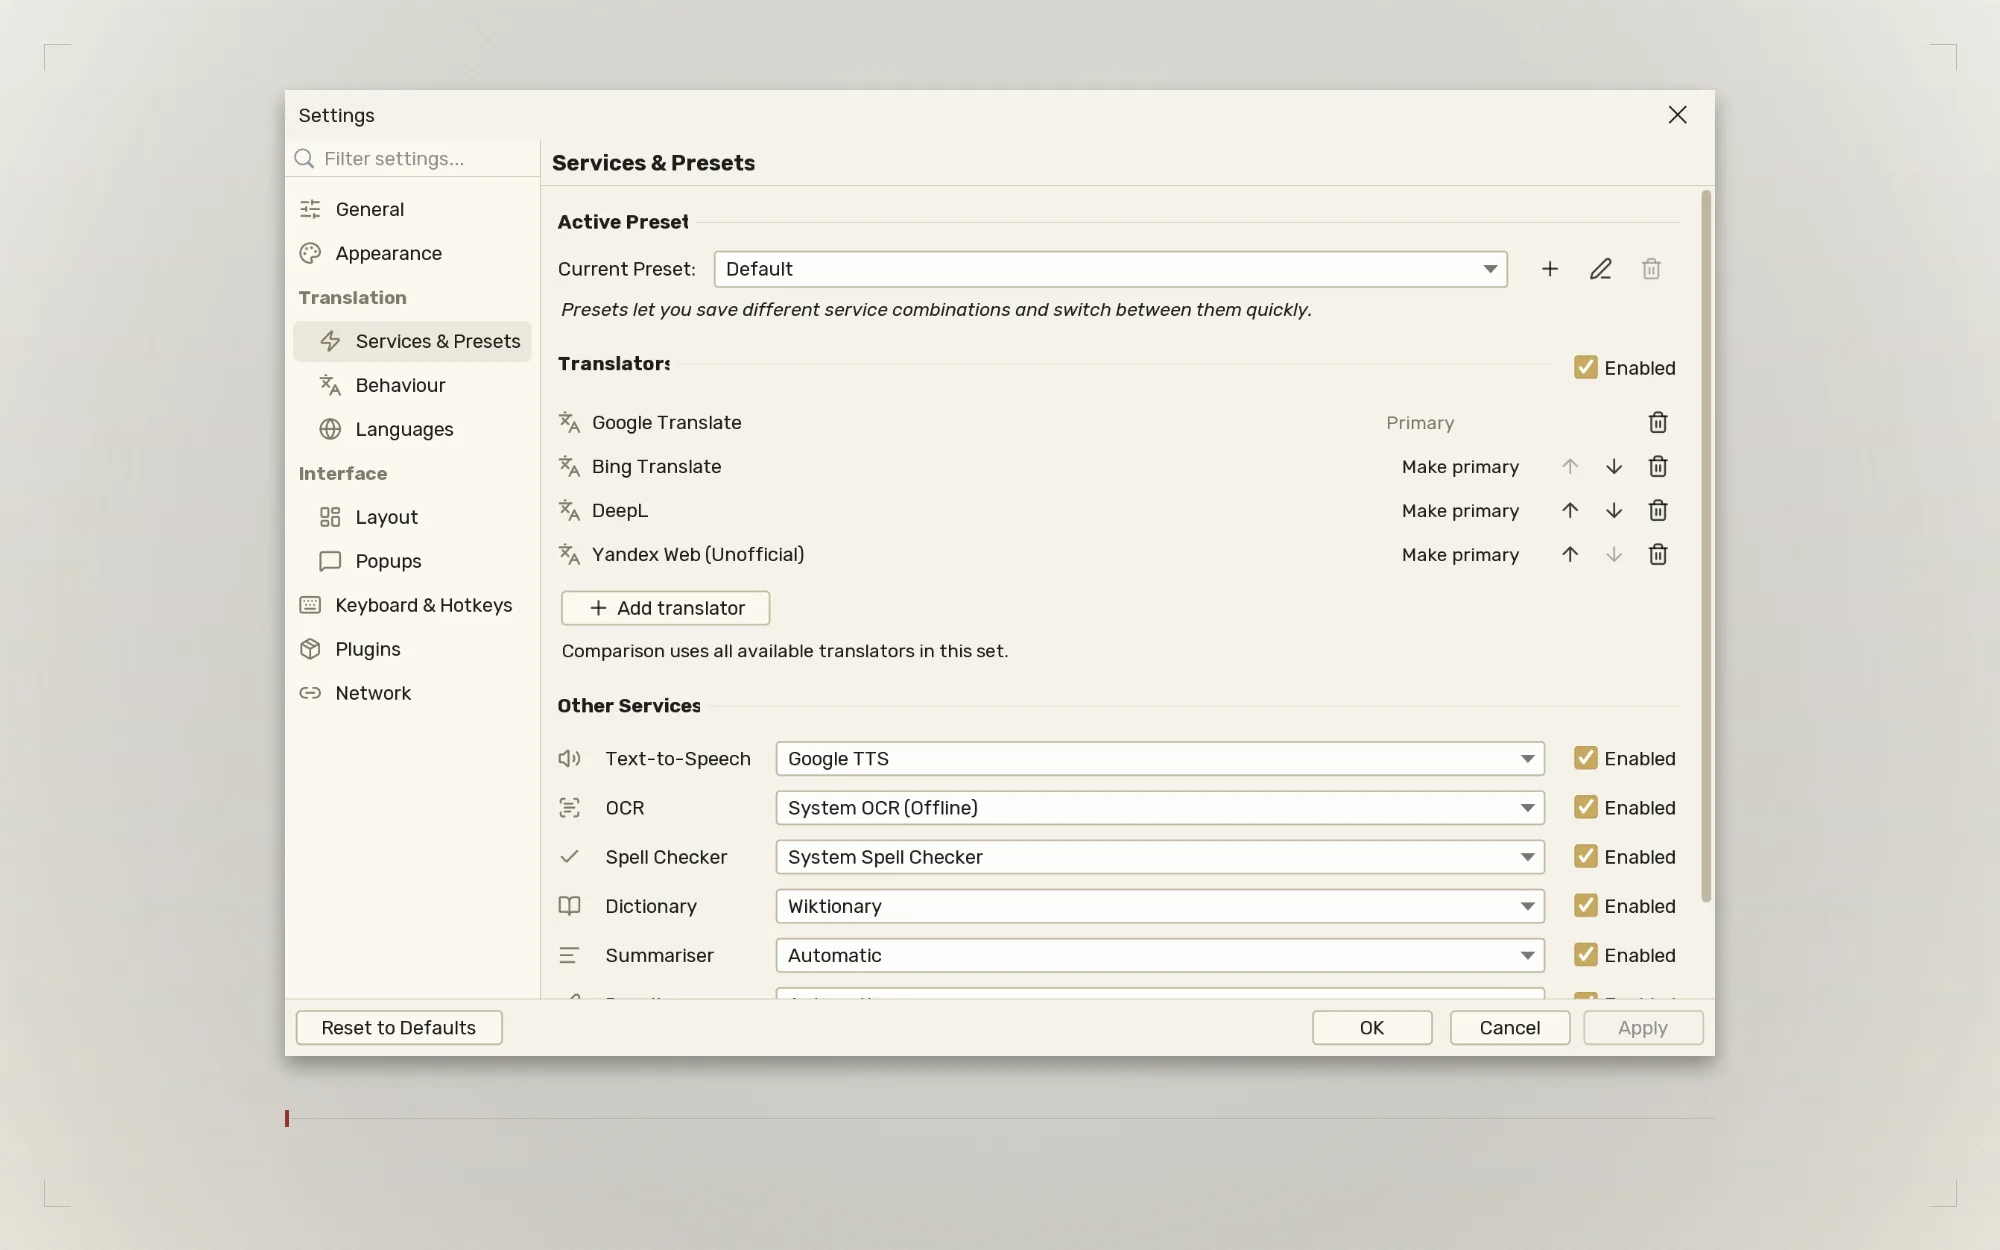2000x1250 pixels.
Task: Delete DeepL from translators
Action: (x=1658, y=511)
